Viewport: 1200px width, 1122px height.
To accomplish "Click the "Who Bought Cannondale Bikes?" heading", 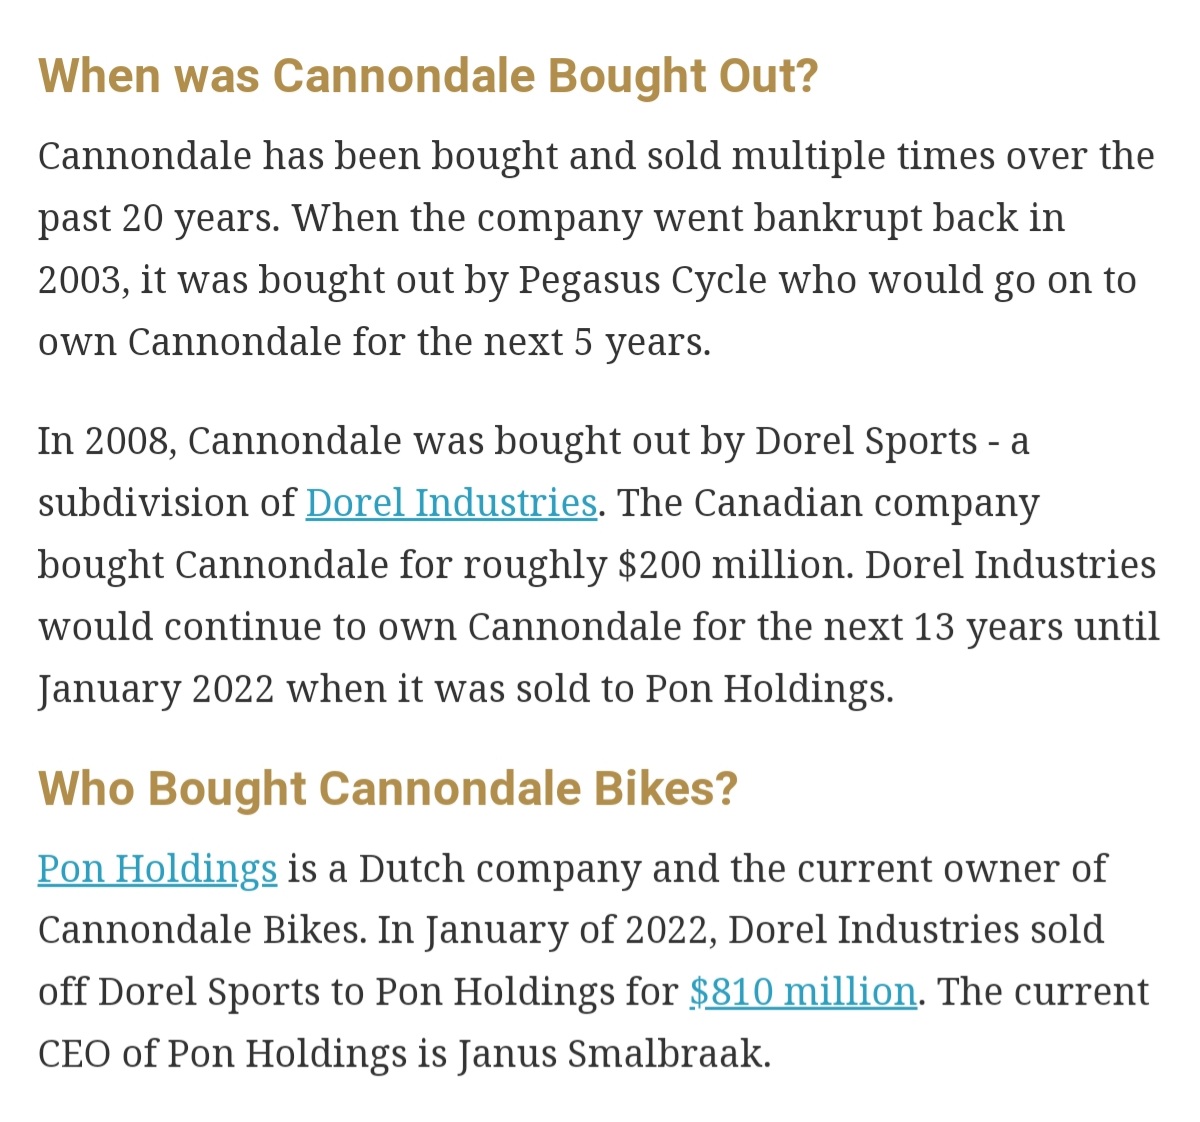I will coord(388,788).
